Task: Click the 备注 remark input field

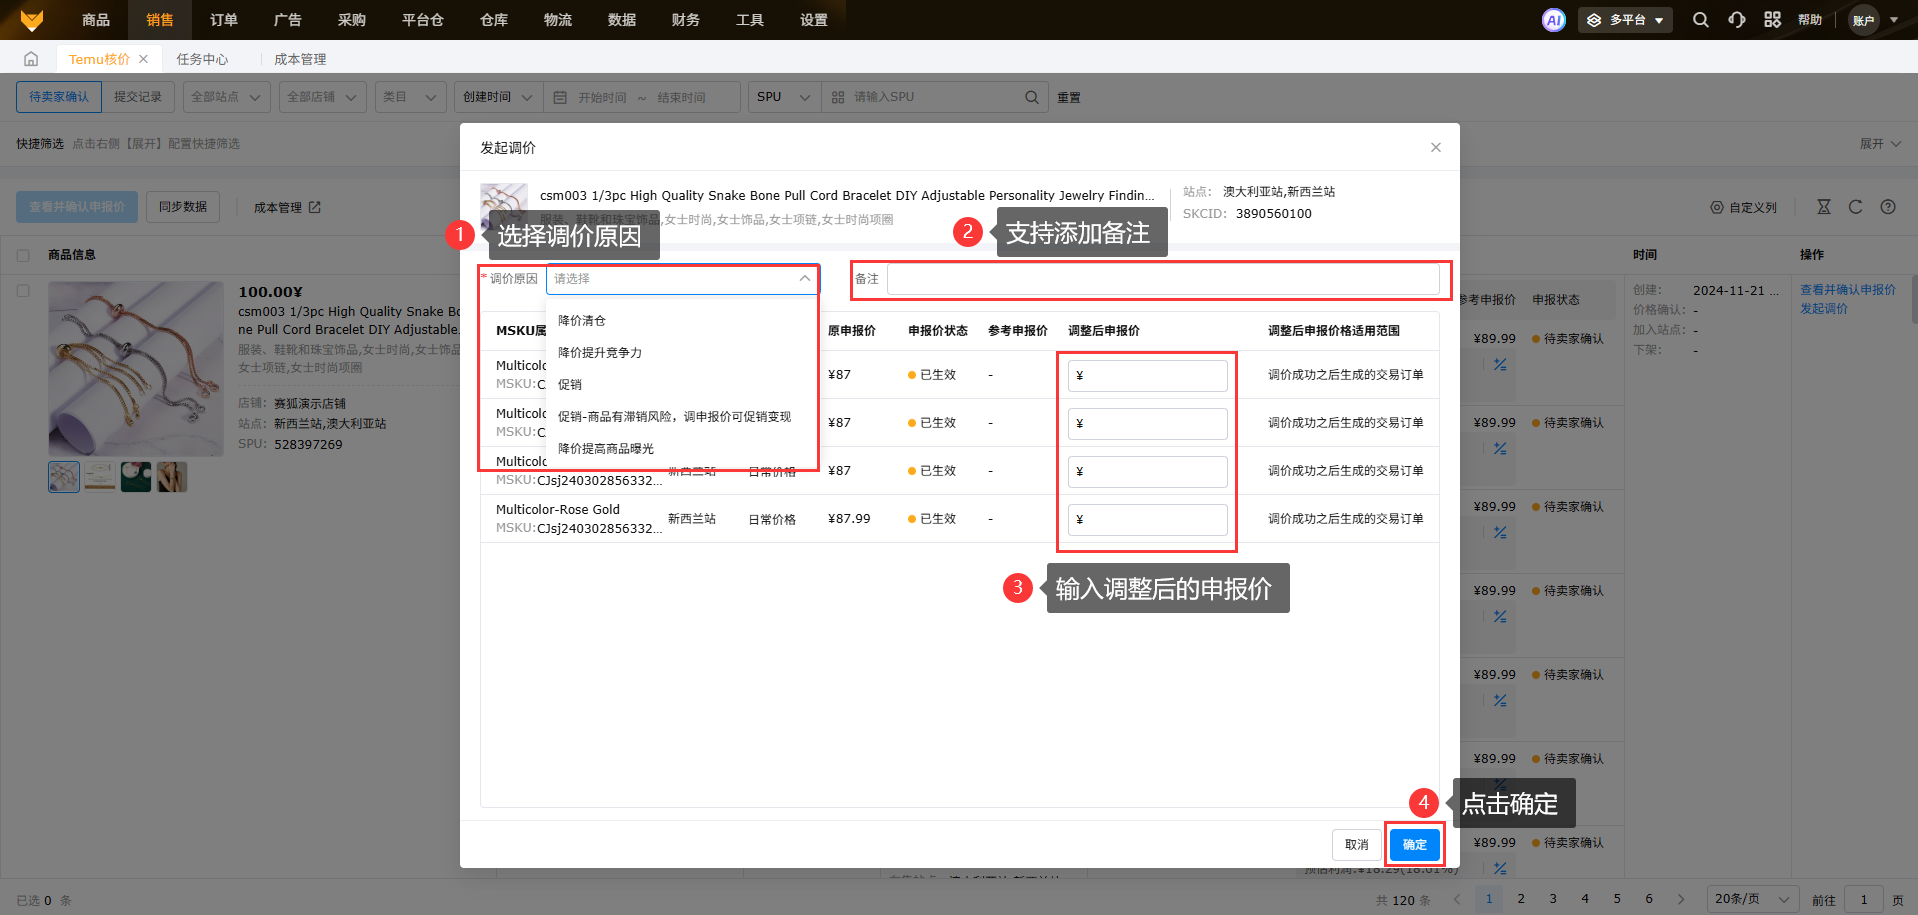Action: 1163,279
